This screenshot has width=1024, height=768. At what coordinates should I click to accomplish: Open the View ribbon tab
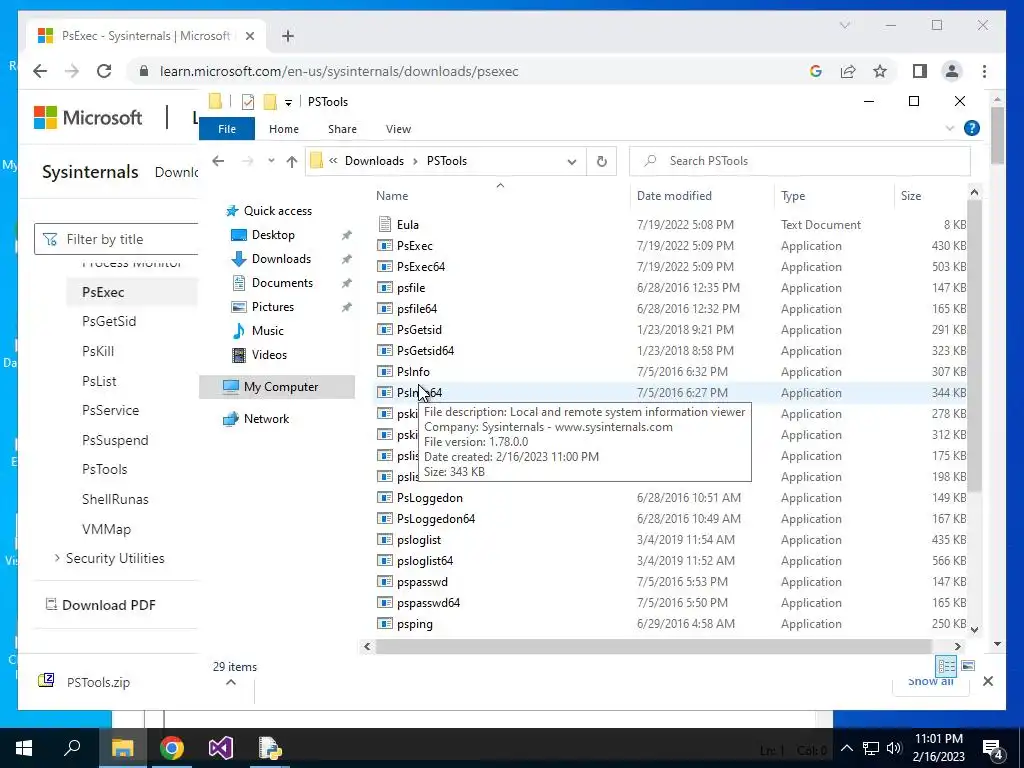click(398, 129)
